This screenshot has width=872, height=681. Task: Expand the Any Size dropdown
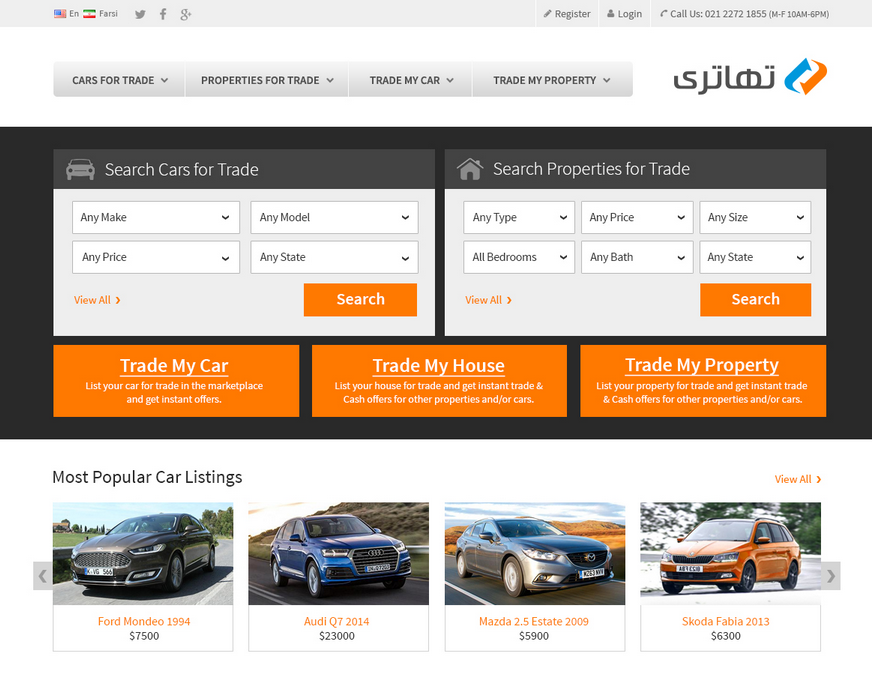(x=755, y=217)
